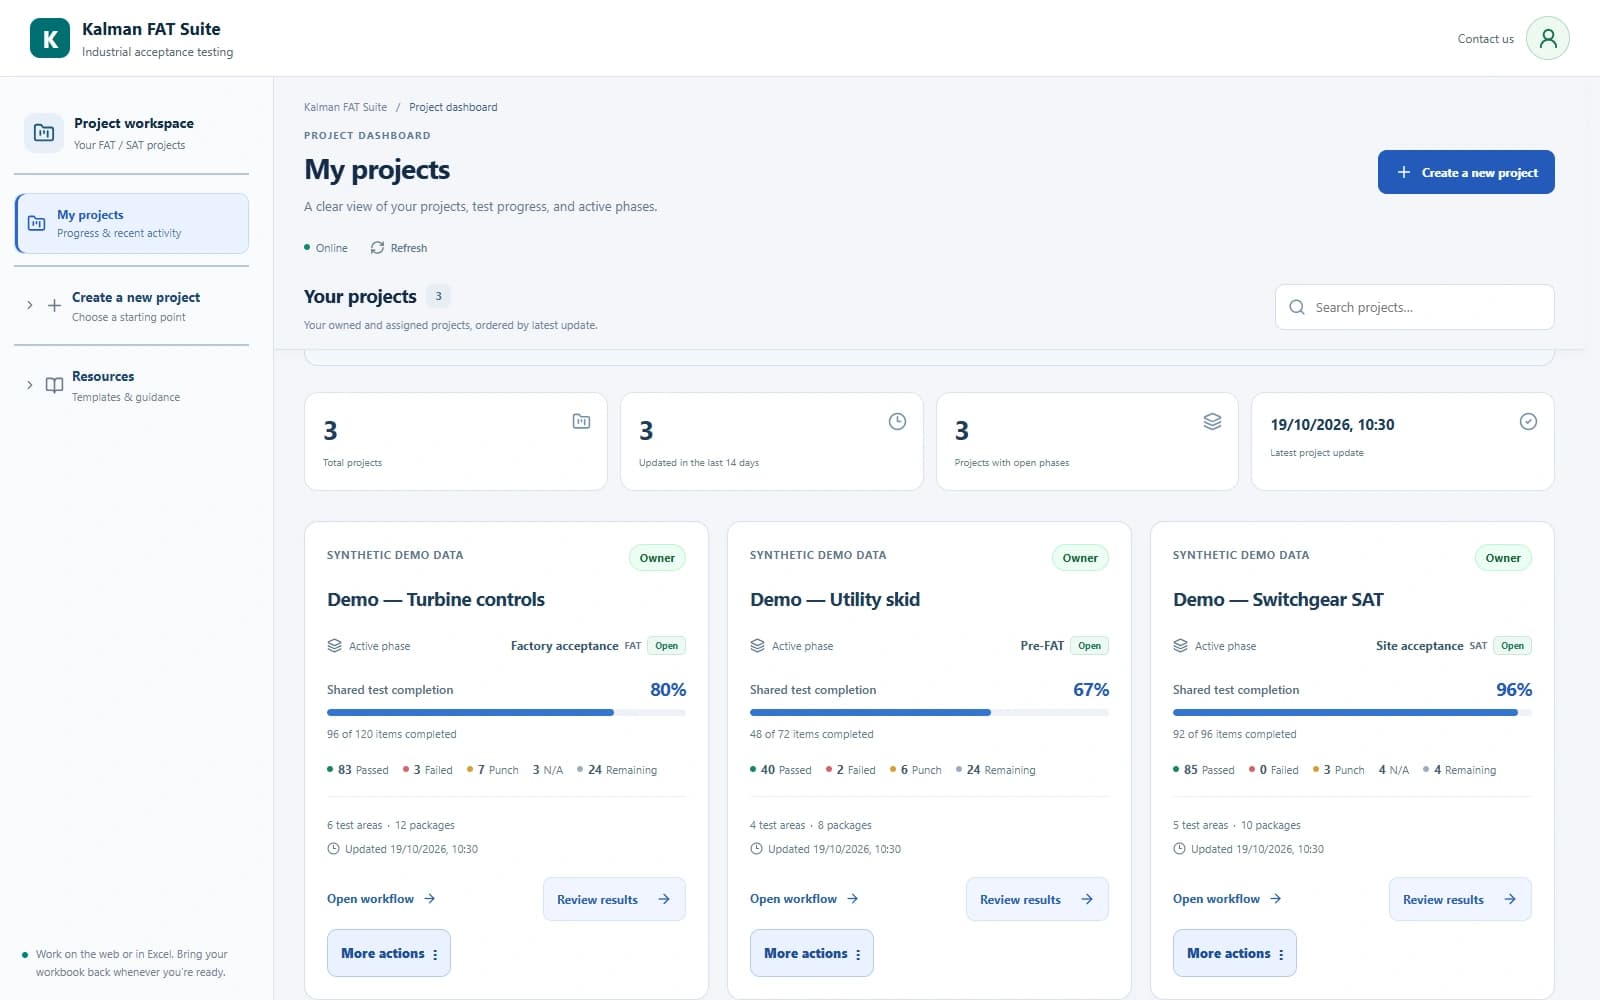The width and height of the screenshot is (1600, 1000).
Task: Click the Online status indicator
Action: pyautogui.click(x=326, y=248)
